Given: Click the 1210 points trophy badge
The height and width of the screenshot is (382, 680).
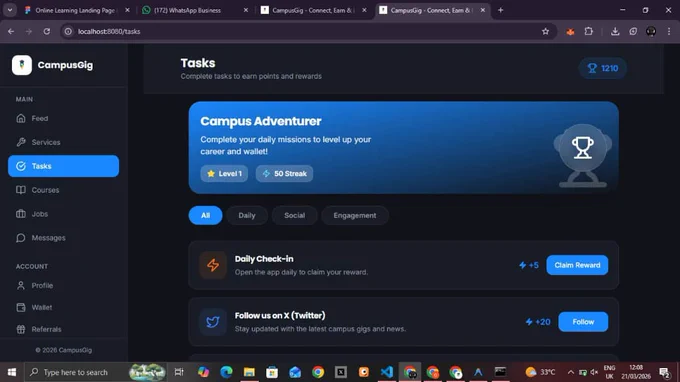Looking at the screenshot, I should point(603,68).
